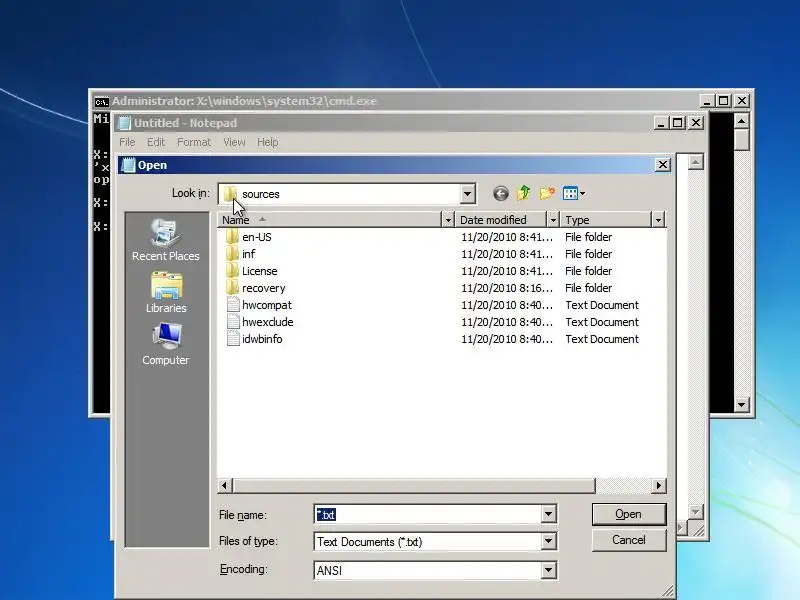Open the Encoding dropdown
The width and height of the screenshot is (800, 600).
click(548, 570)
